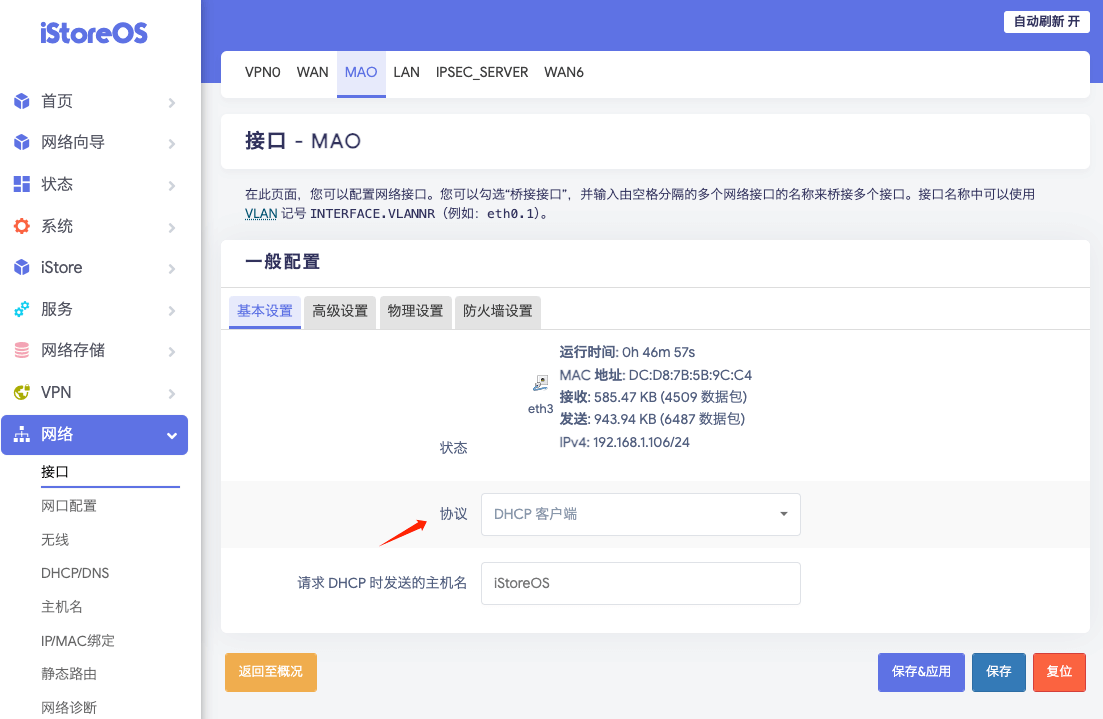Switch to the 高级设置 tab
The width and height of the screenshot is (1103, 719).
(x=340, y=311)
